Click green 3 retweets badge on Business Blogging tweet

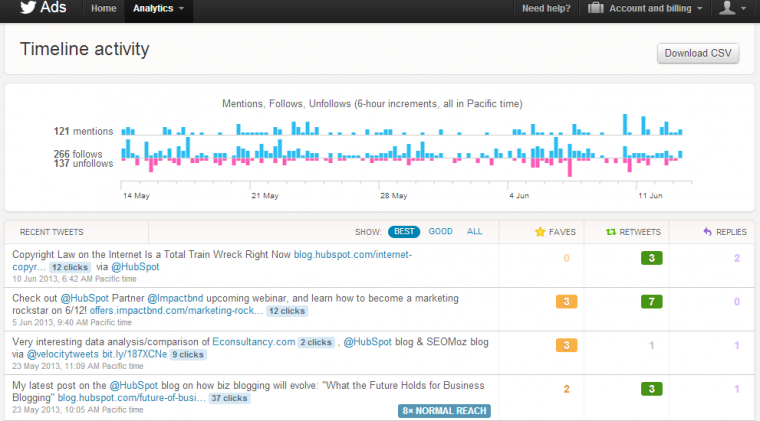(651, 389)
